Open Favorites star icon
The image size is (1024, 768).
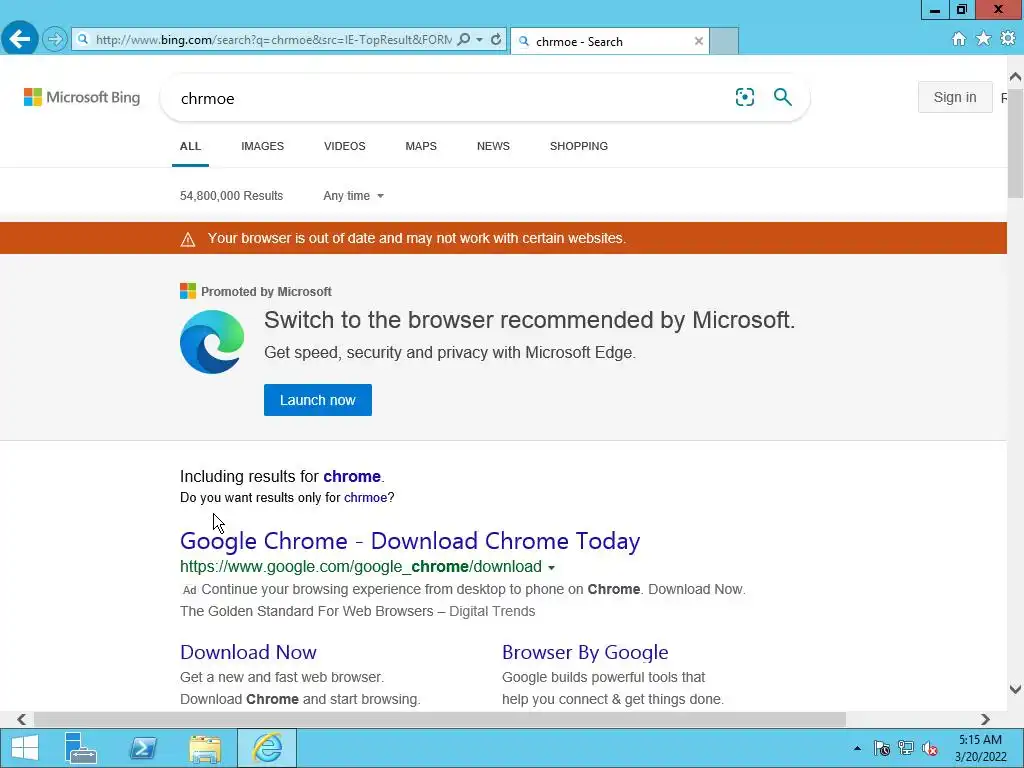coord(984,39)
